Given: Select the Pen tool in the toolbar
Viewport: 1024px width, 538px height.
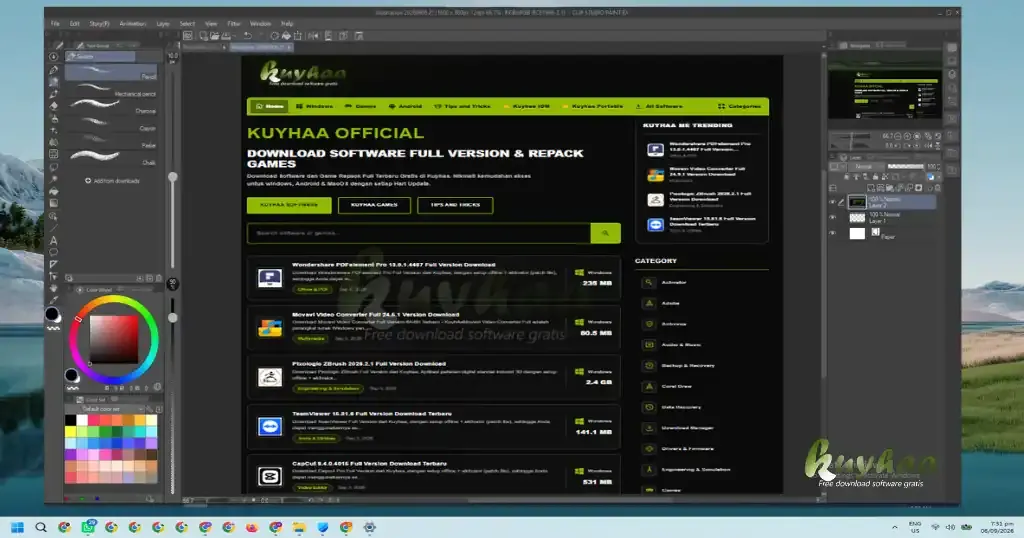Looking at the screenshot, I should [54, 70].
